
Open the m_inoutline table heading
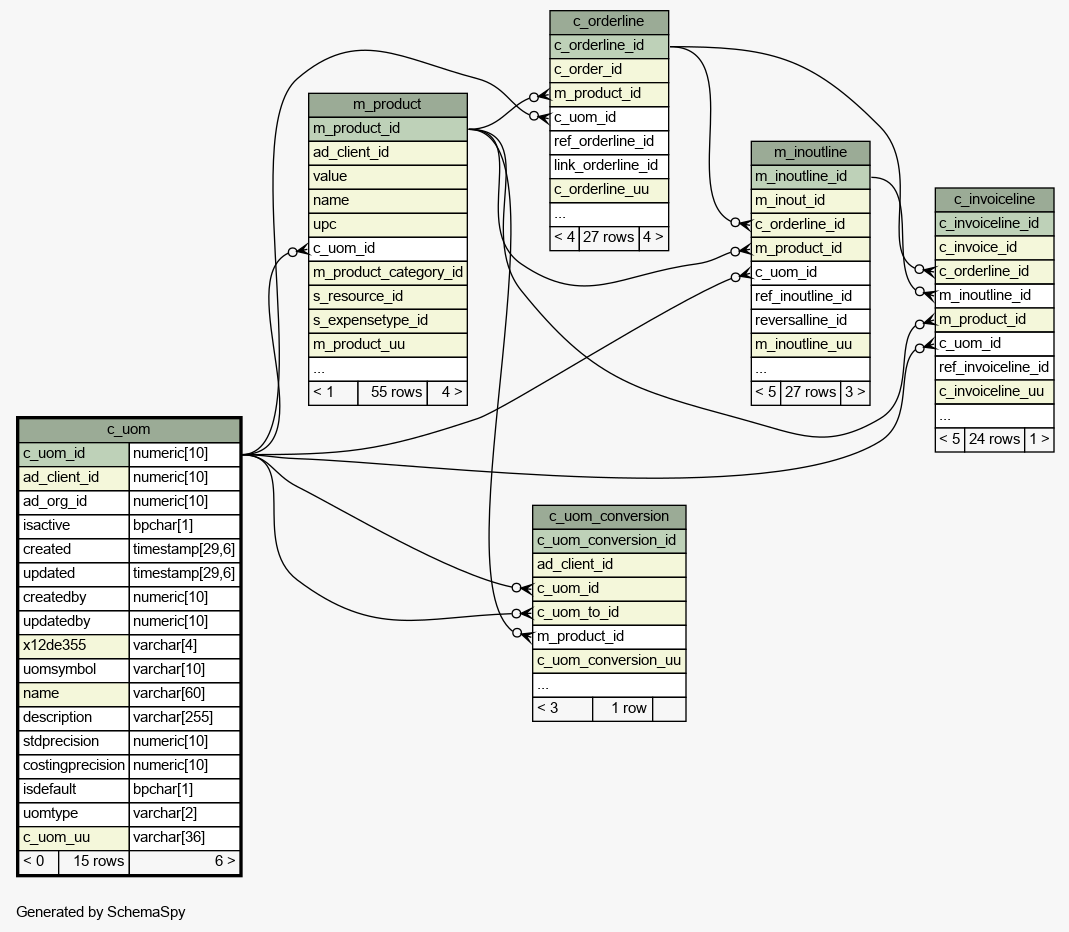[x=810, y=153]
